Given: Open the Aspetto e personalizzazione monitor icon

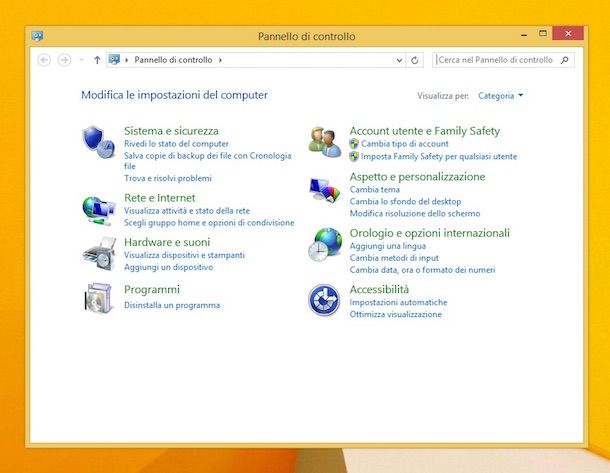Looking at the screenshot, I should [x=324, y=190].
